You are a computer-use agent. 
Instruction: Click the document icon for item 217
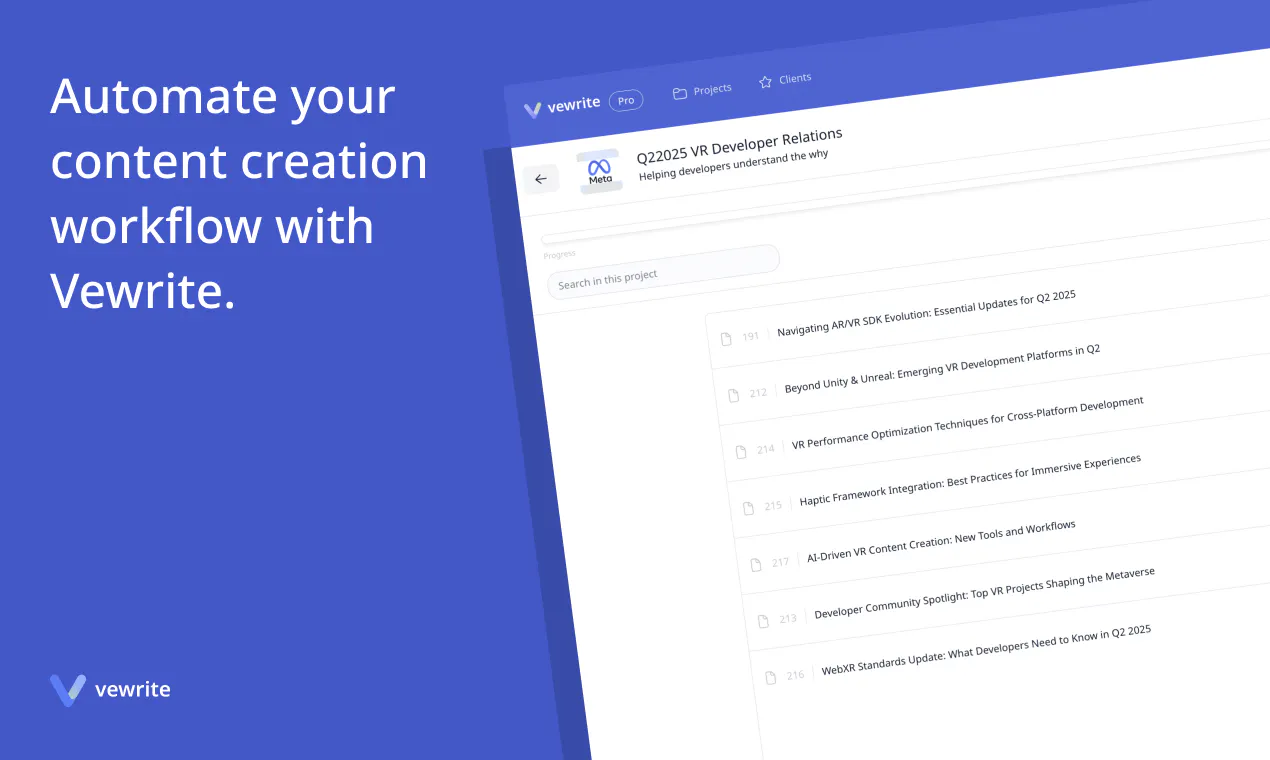click(756, 565)
